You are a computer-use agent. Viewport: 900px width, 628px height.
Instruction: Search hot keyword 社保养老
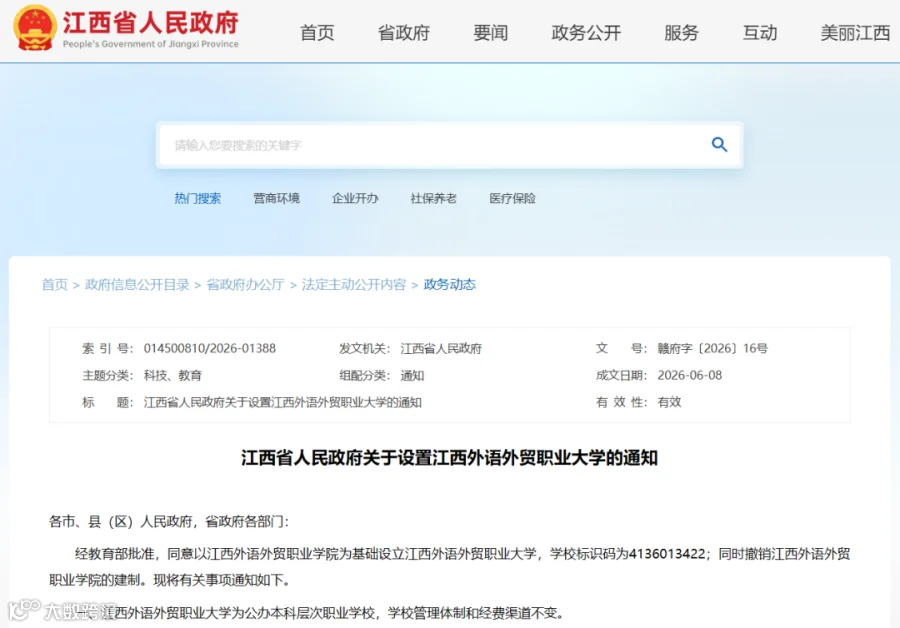pyautogui.click(x=433, y=199)
